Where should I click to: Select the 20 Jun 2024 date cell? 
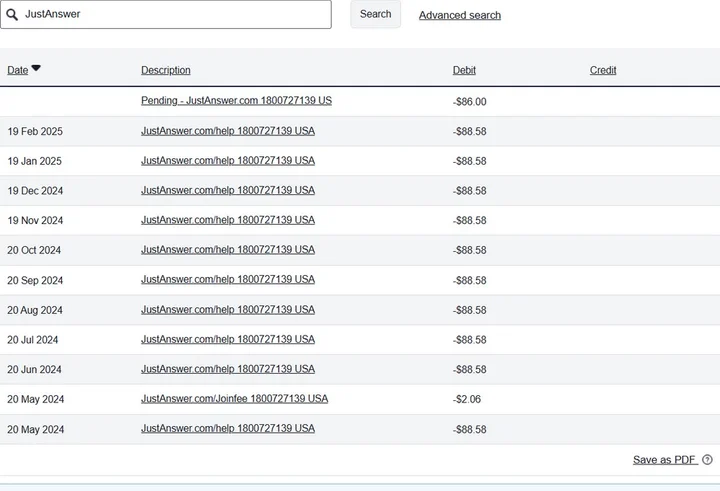pos(34,369)
